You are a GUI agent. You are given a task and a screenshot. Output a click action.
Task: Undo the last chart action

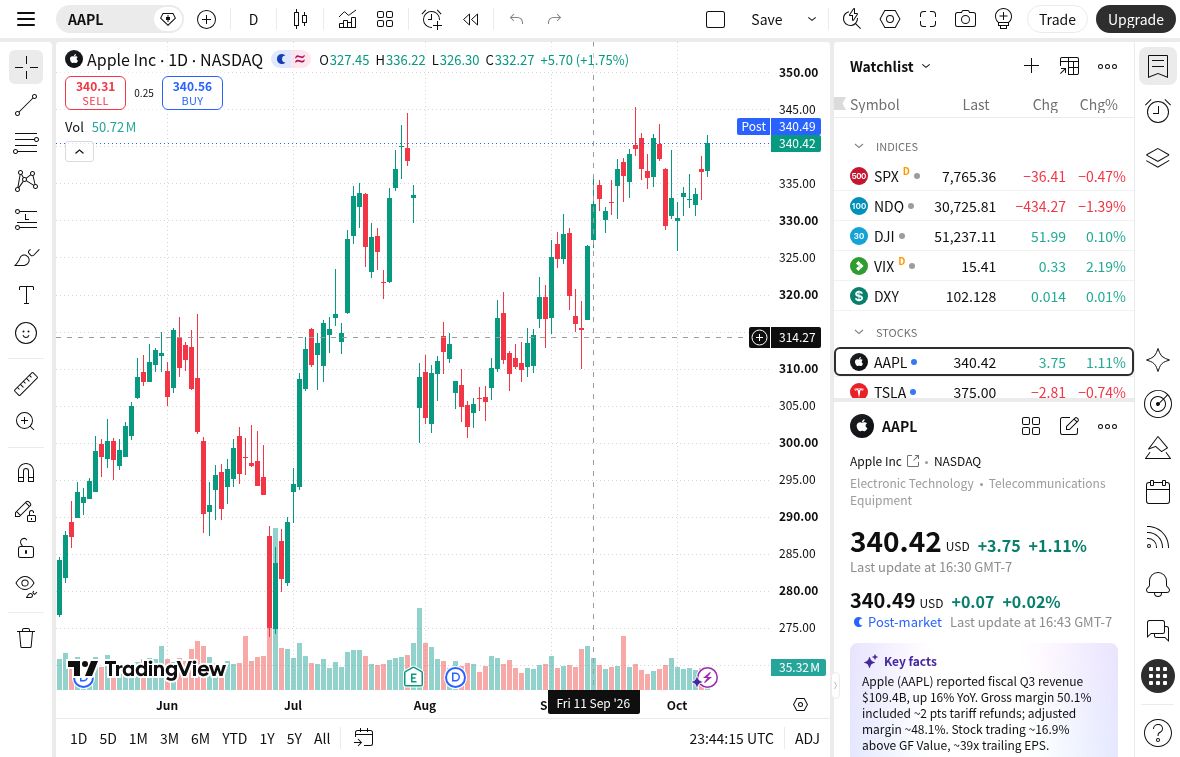pyautogui.click(x=516, y=20)
